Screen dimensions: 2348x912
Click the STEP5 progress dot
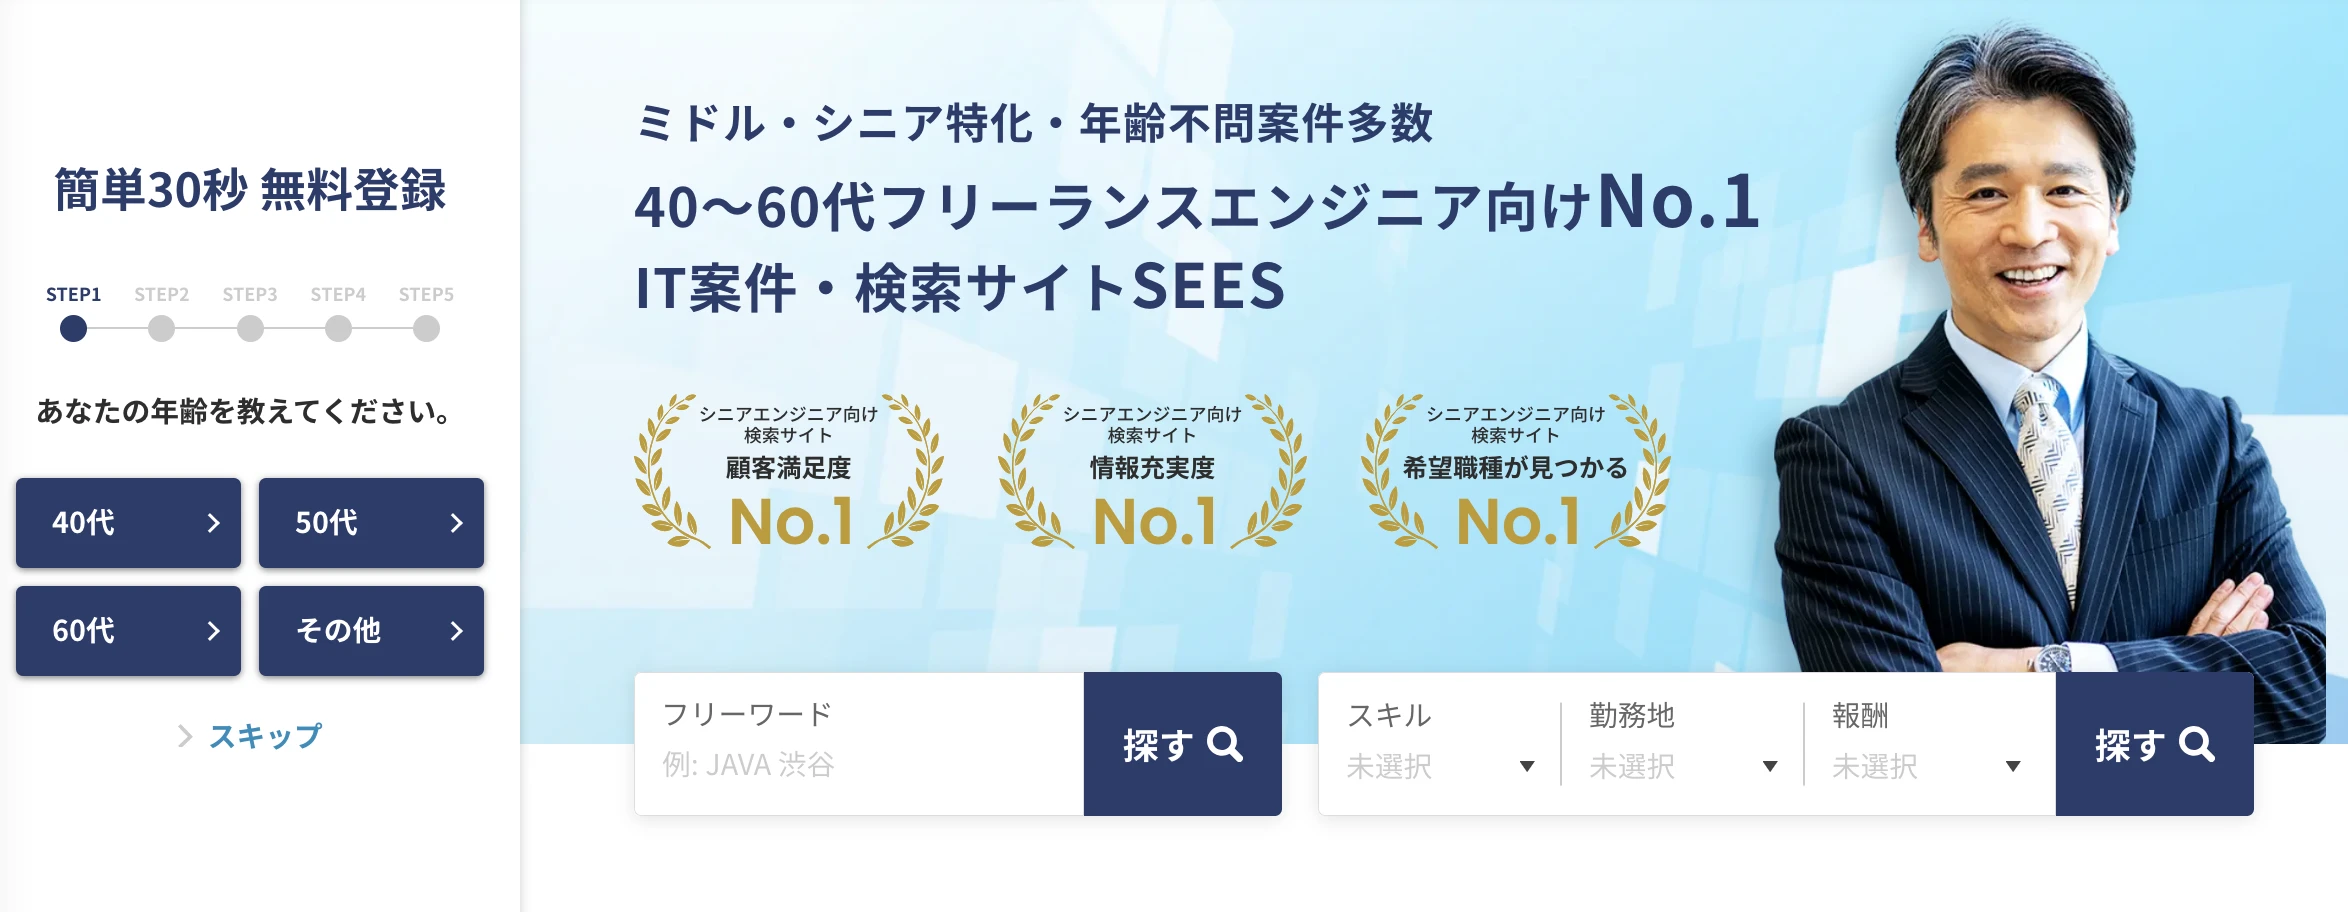(x=426, y=328)
